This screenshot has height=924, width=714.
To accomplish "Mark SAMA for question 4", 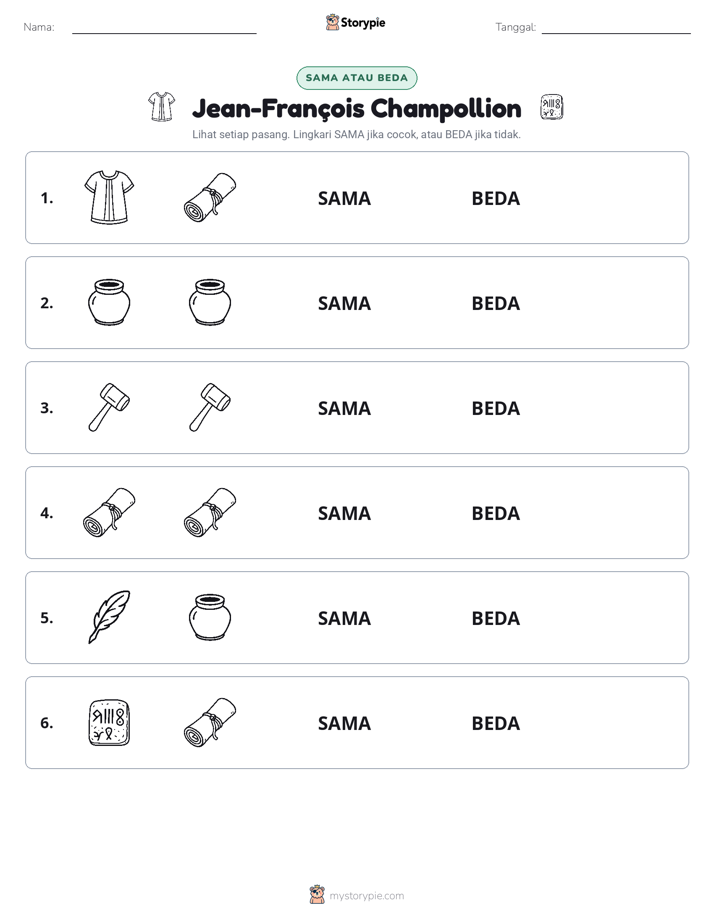I will (344, 513).
